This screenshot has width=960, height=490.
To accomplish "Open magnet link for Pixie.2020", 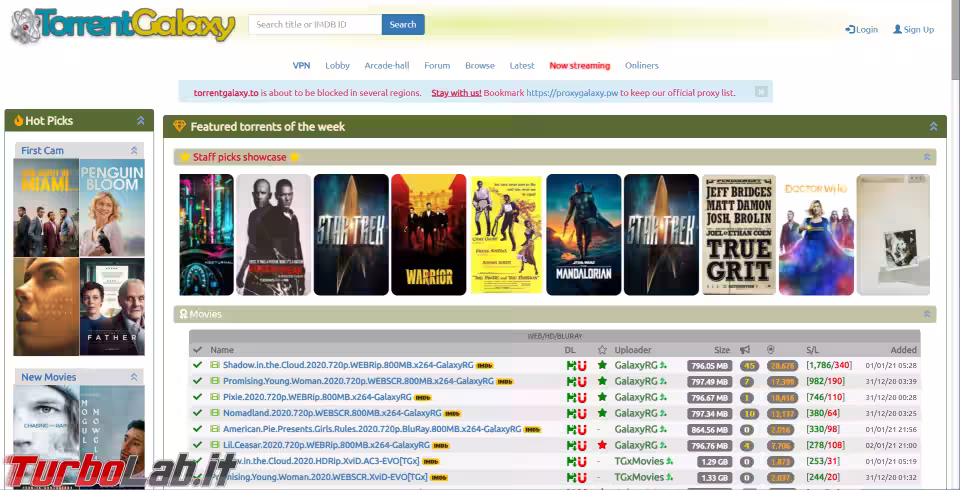I will [582, 397].
